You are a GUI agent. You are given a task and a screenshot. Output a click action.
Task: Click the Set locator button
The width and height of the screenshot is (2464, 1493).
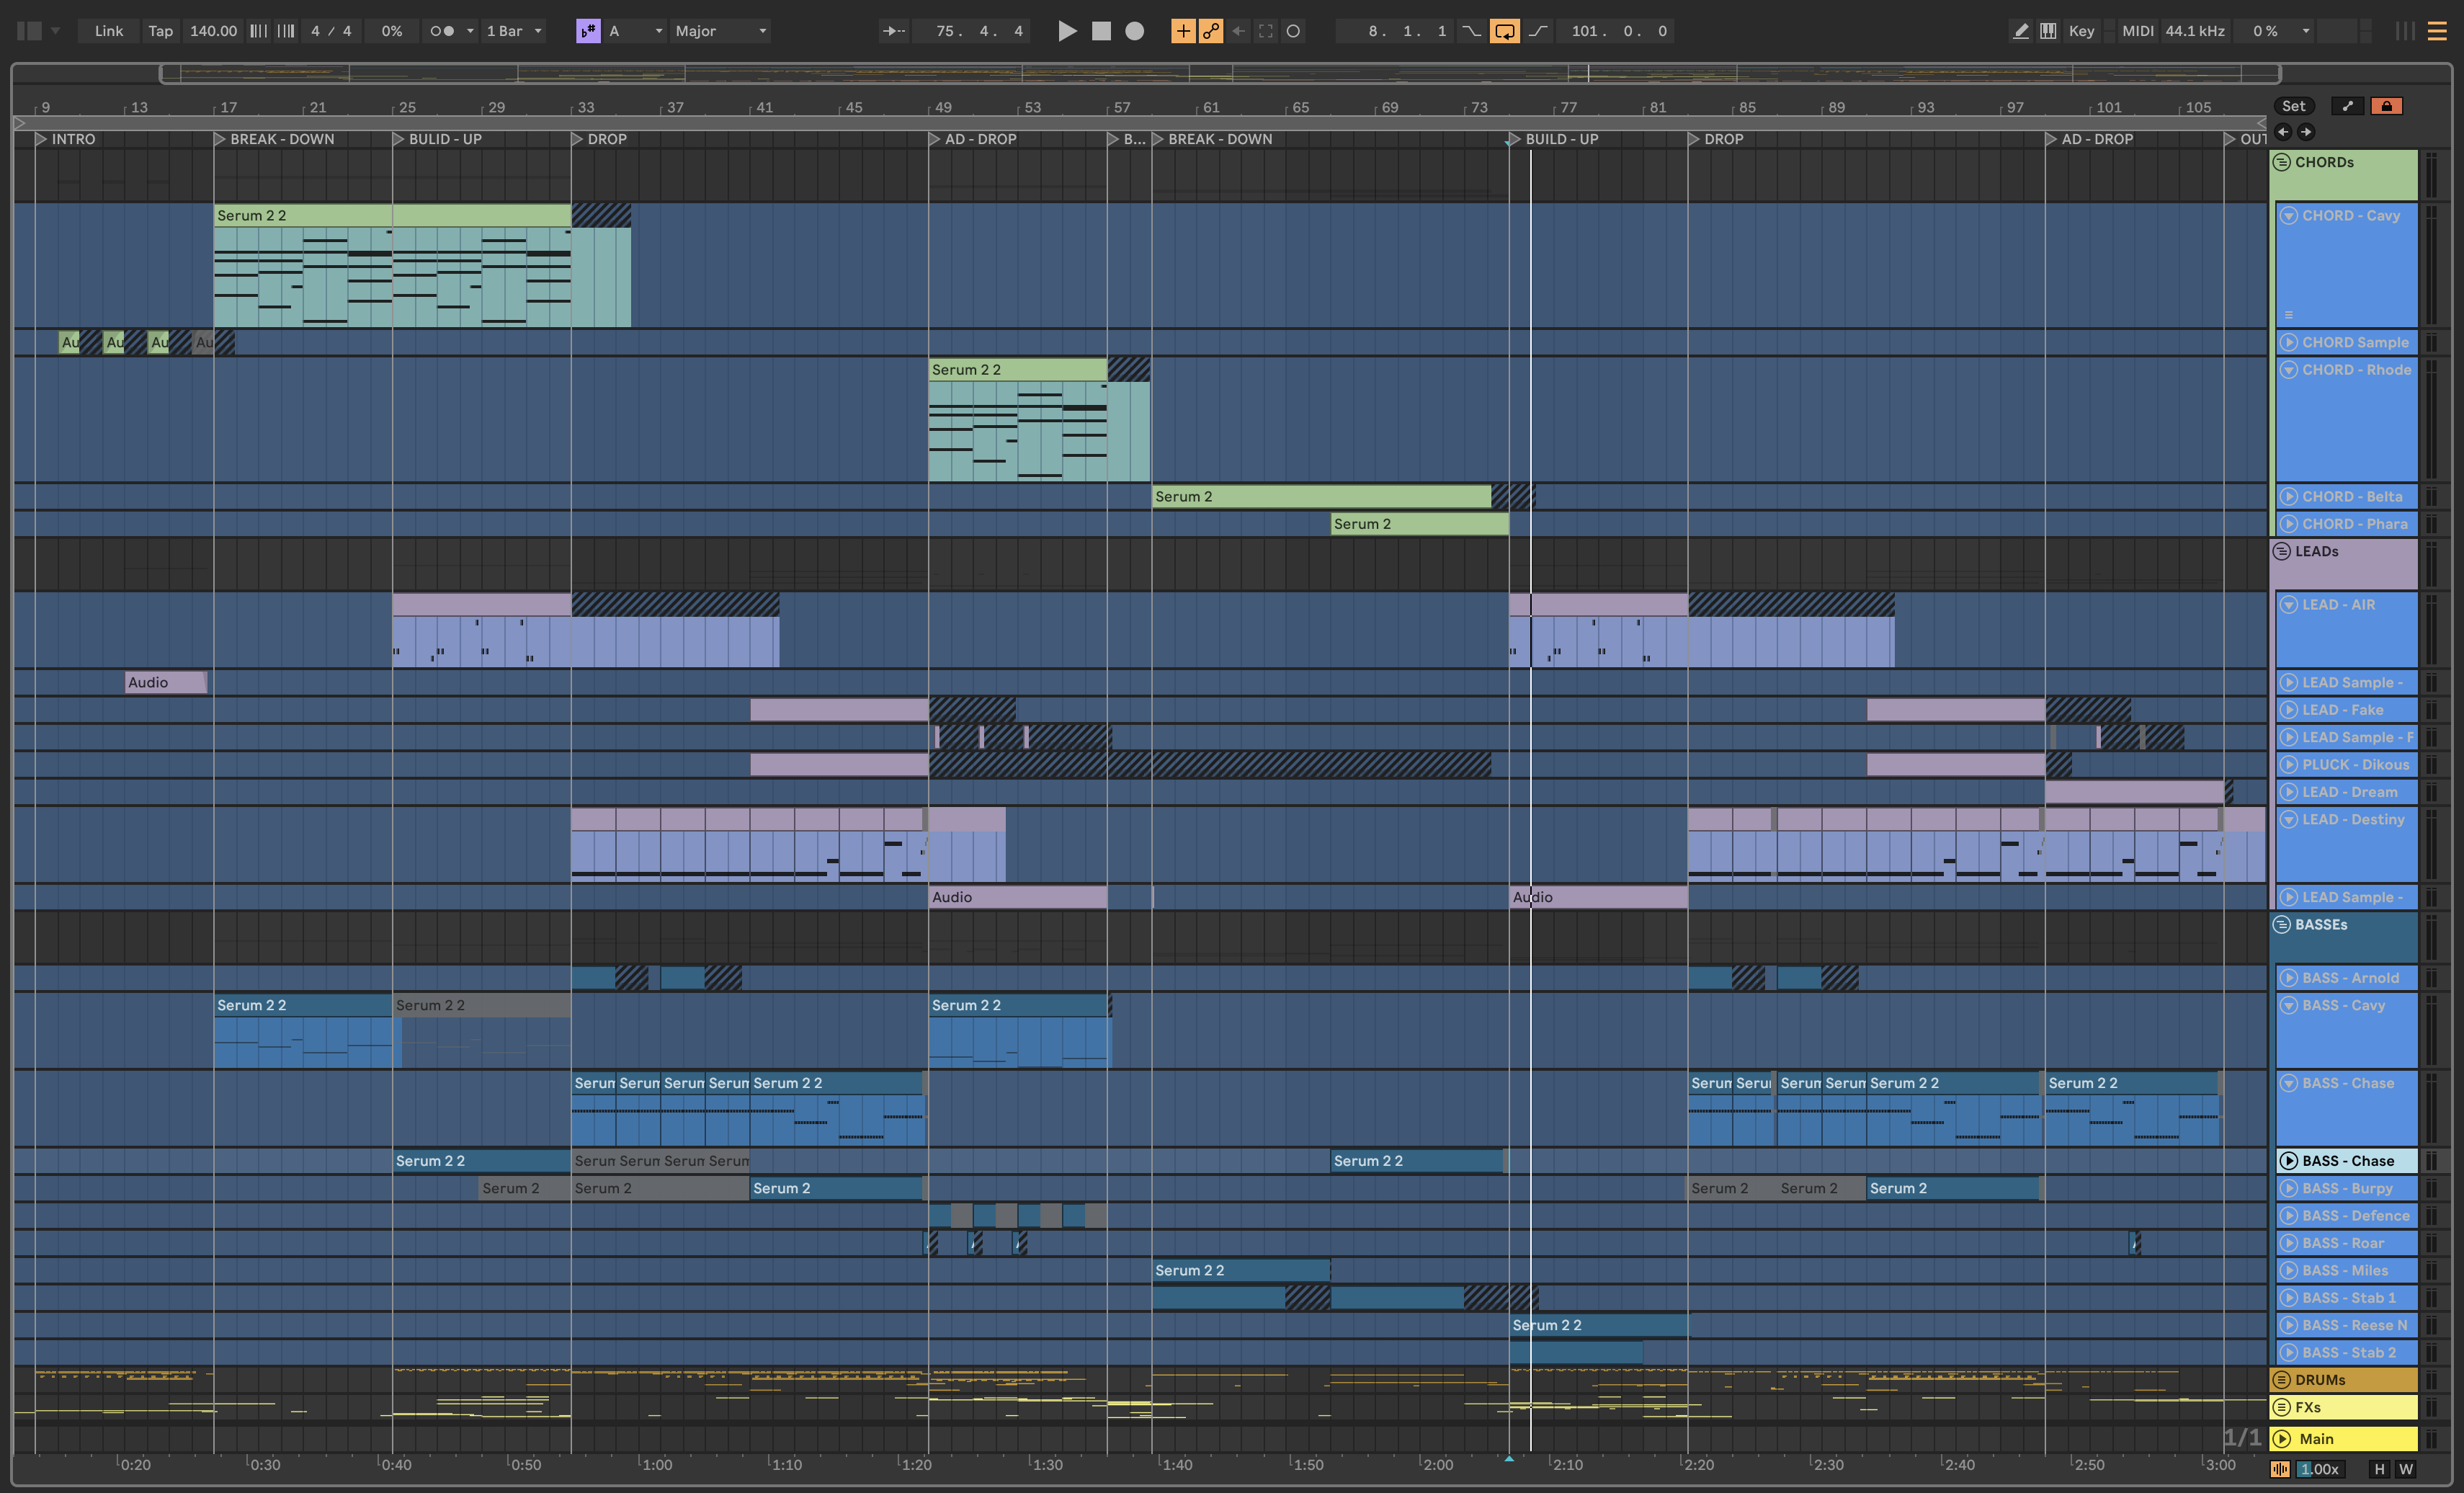point(2293,106)
